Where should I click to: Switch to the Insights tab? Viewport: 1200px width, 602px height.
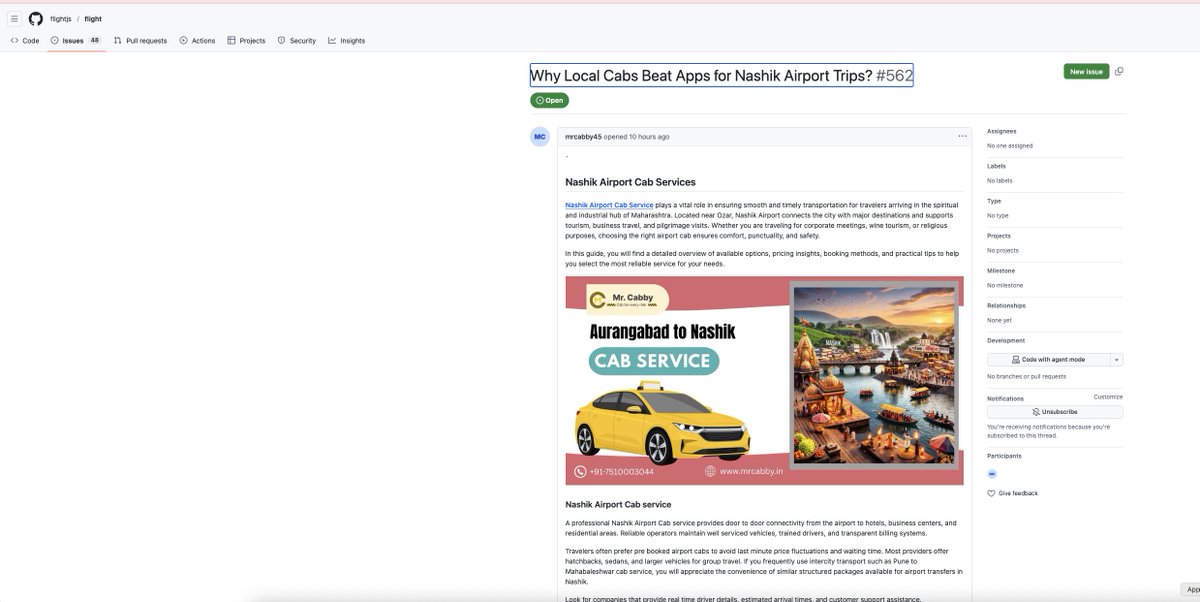coord(346,41)
